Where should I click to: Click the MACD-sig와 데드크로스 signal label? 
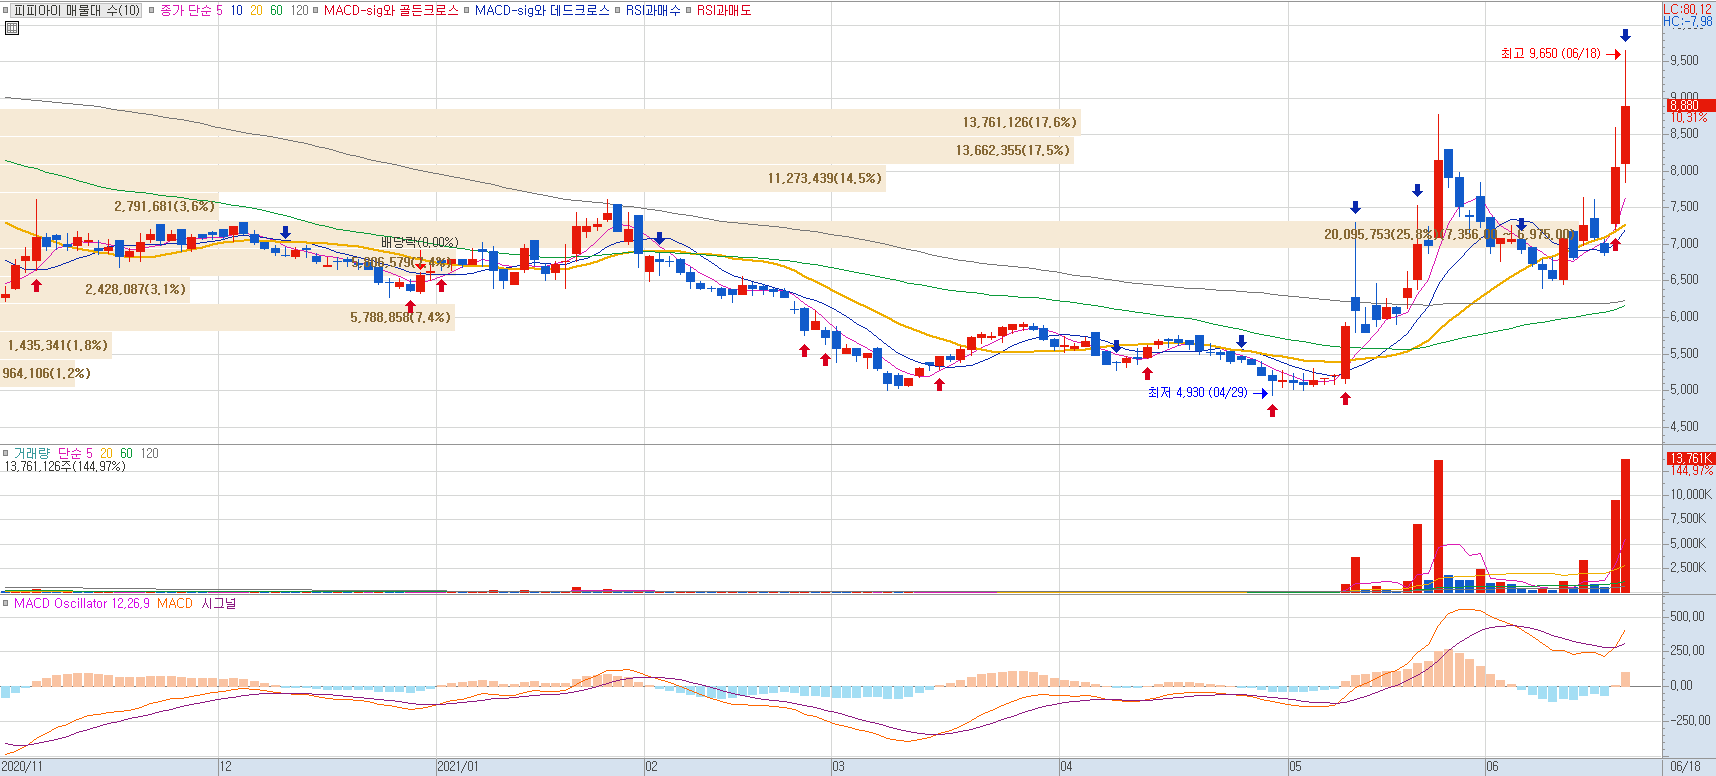click(542, 10)
